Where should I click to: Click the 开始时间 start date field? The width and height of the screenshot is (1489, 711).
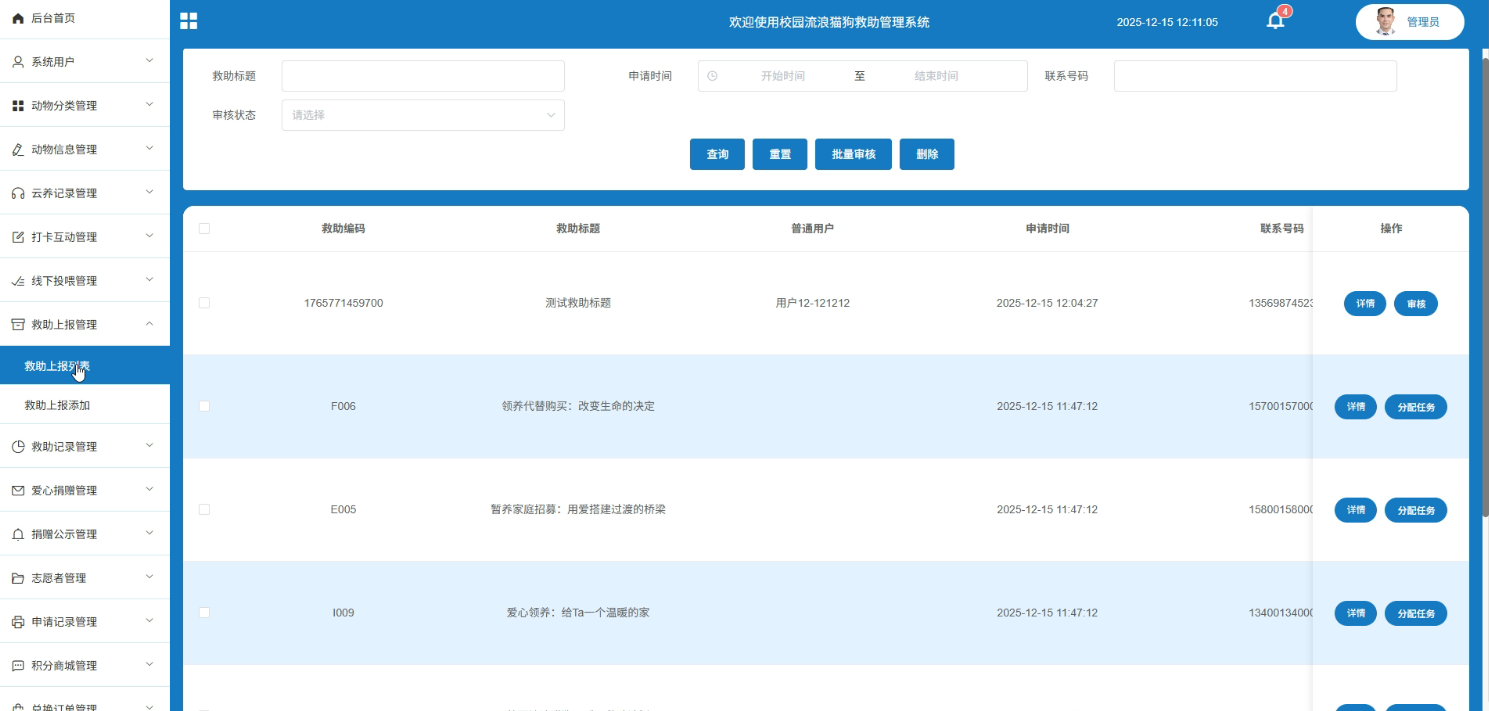[x=782, y=76]
